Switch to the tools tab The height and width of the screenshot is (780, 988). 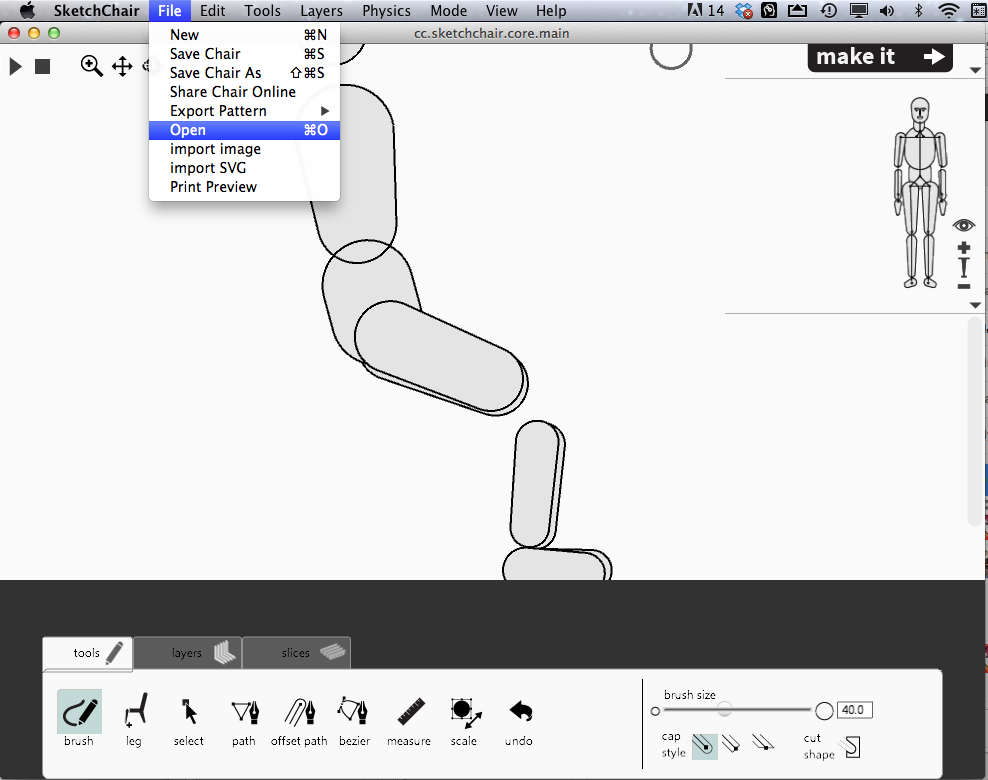tap(88, 653)
